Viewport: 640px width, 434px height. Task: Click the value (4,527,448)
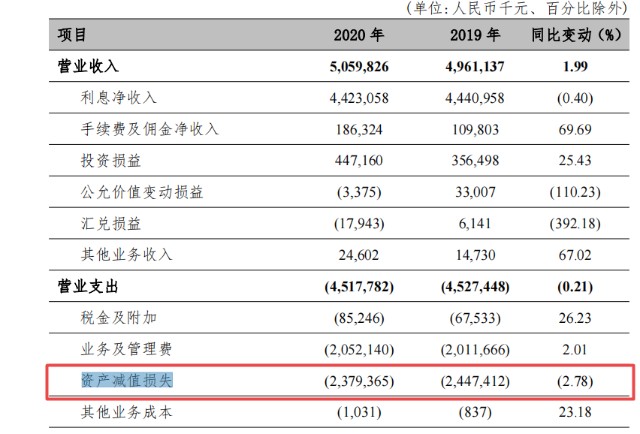pyautogui.click(x=475, y=287)
